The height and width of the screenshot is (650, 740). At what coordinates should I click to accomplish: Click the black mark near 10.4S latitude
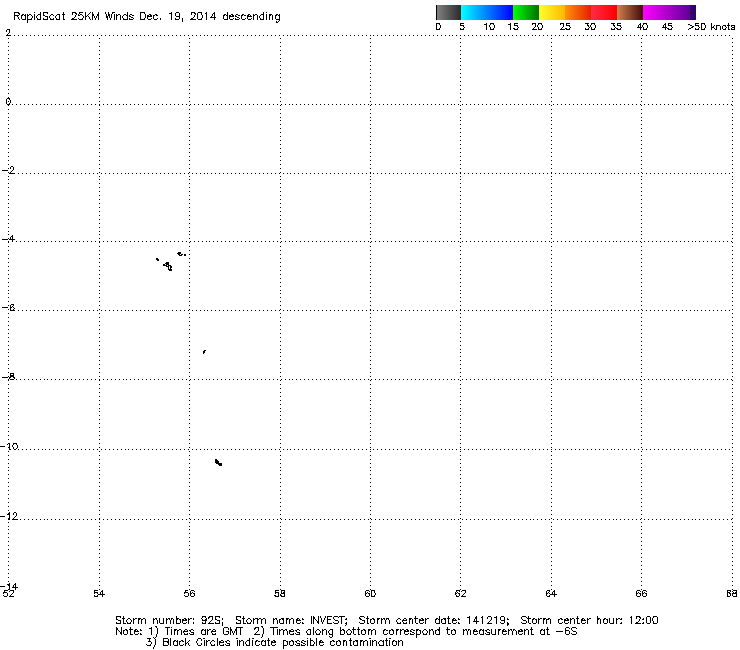tap(218, 463)
